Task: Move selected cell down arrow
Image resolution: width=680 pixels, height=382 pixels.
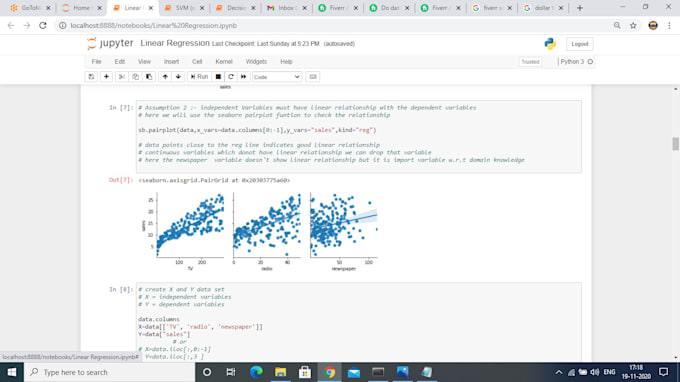Action: click(178, 77)
